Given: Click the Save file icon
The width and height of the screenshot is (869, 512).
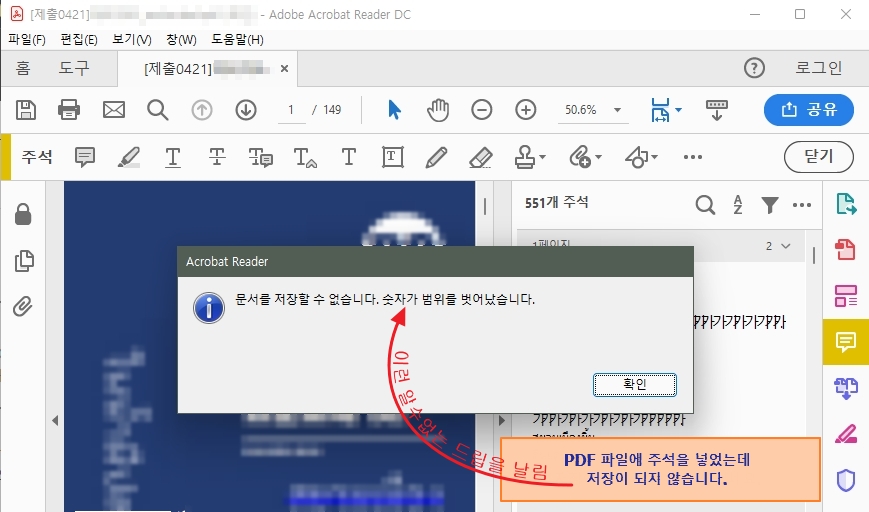Looking at the screenshot, I should 25,110.
